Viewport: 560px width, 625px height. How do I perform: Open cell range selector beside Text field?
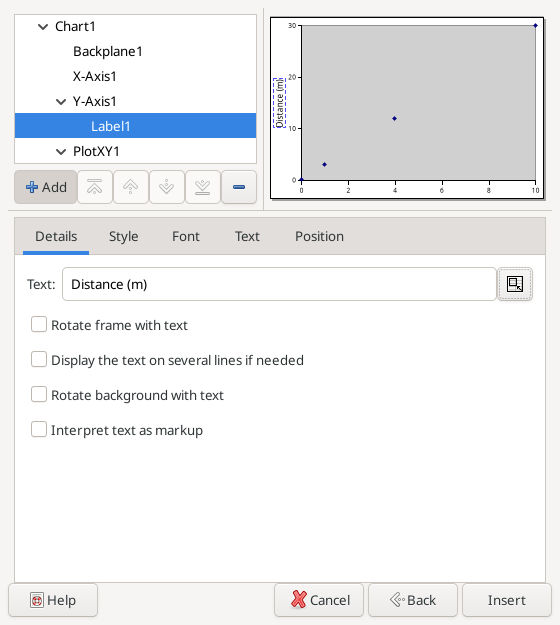click(x=515, y=284)
